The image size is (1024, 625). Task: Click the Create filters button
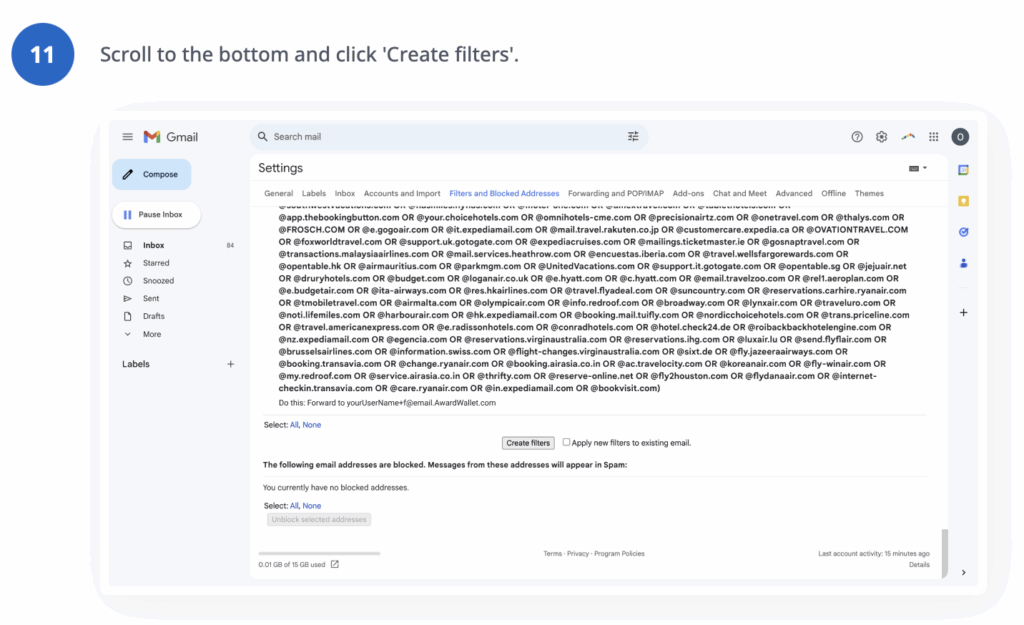[x=527, y=442]
